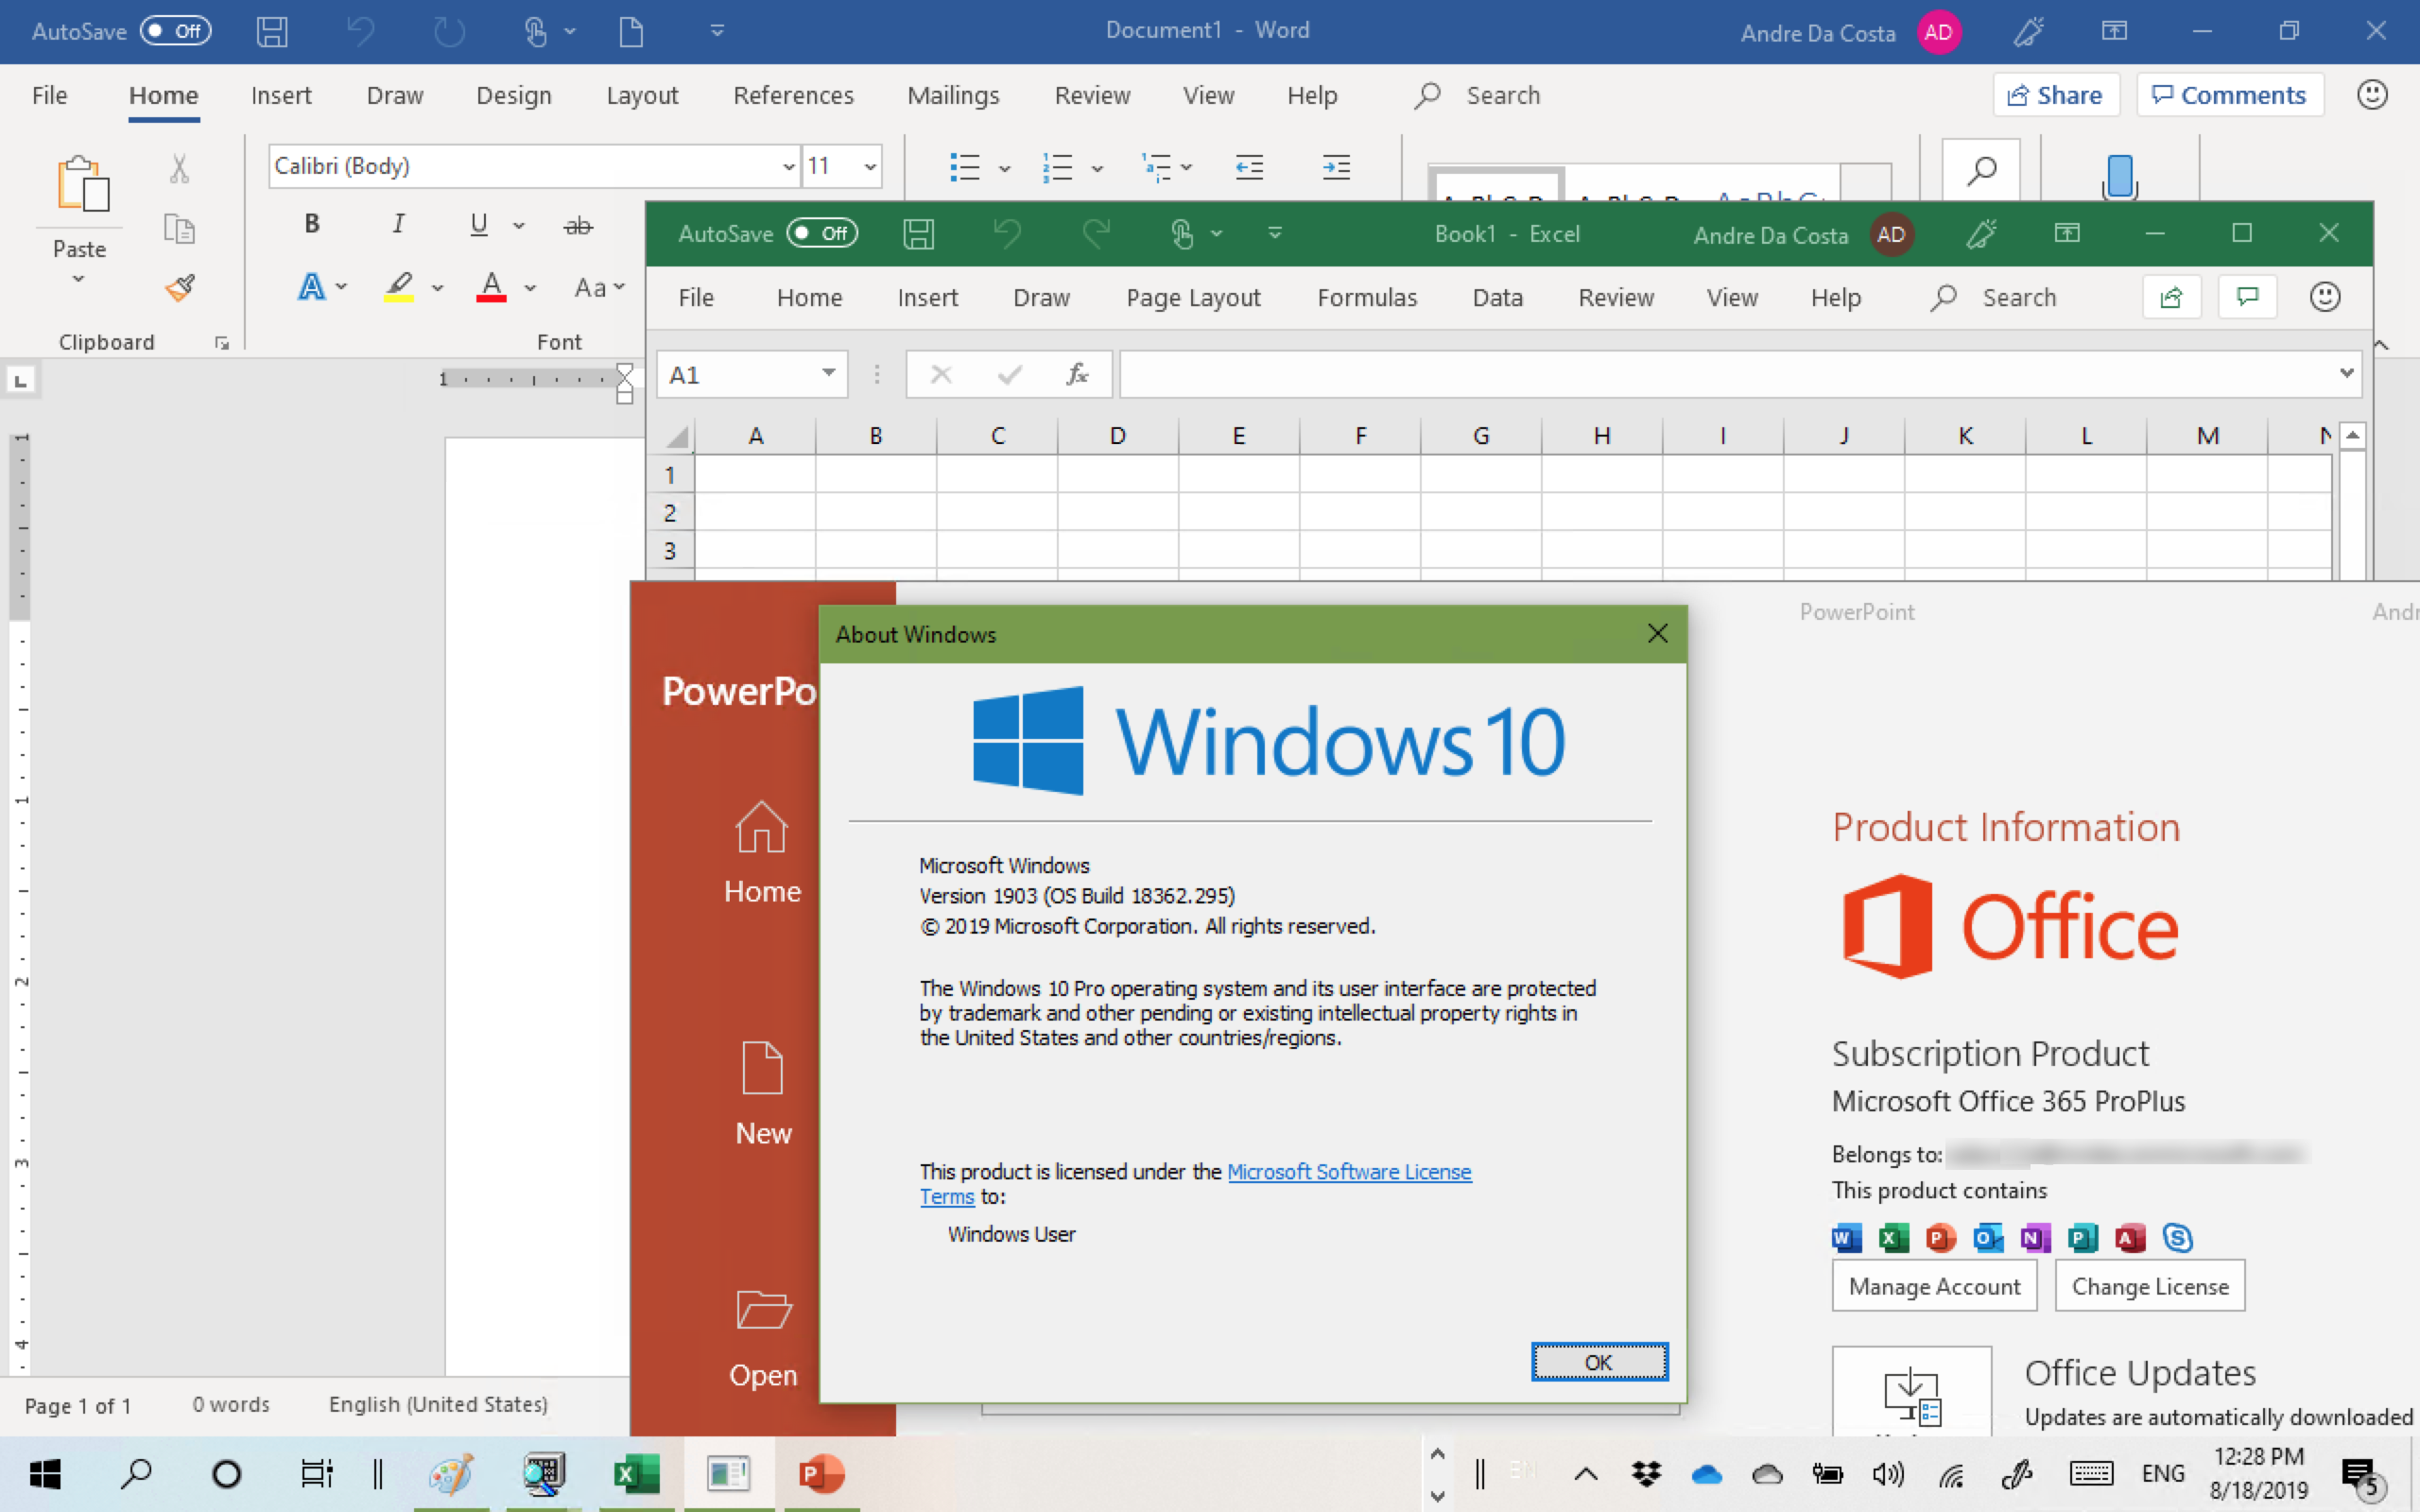Open the Excel Page Layout tab
This screenshot has width=2420, height=1512.
coord(1193,297)
